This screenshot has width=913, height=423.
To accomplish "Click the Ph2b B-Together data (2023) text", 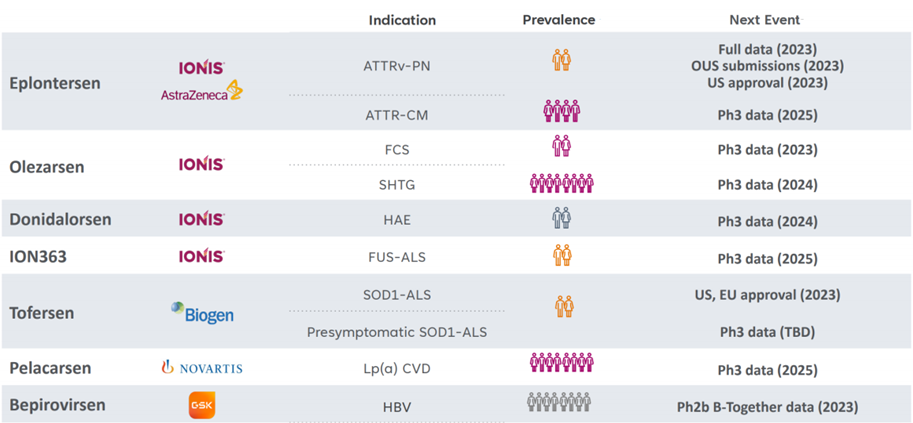I will pos(767,407).
